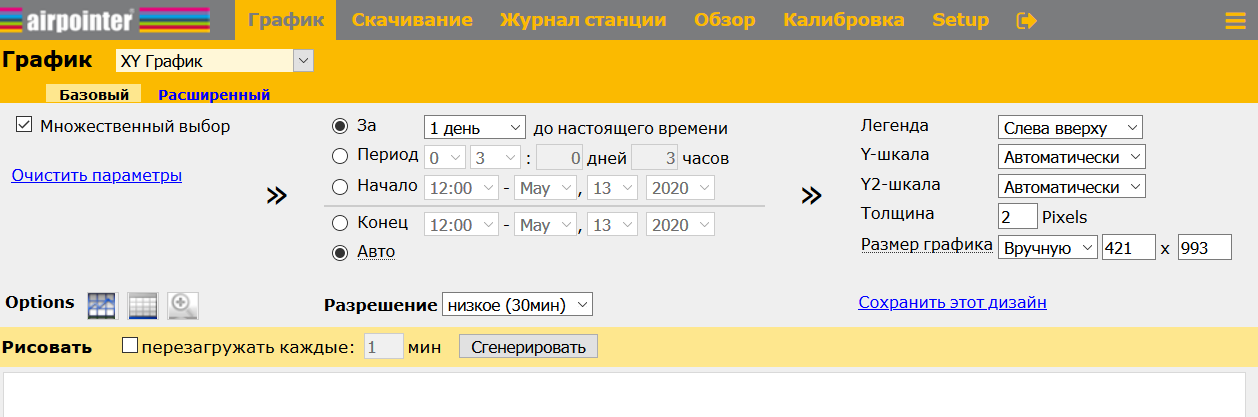Switch to the Расширенный tab
Image resolution: width=1258 pixels, height=417 pixels.
point(214,95)
